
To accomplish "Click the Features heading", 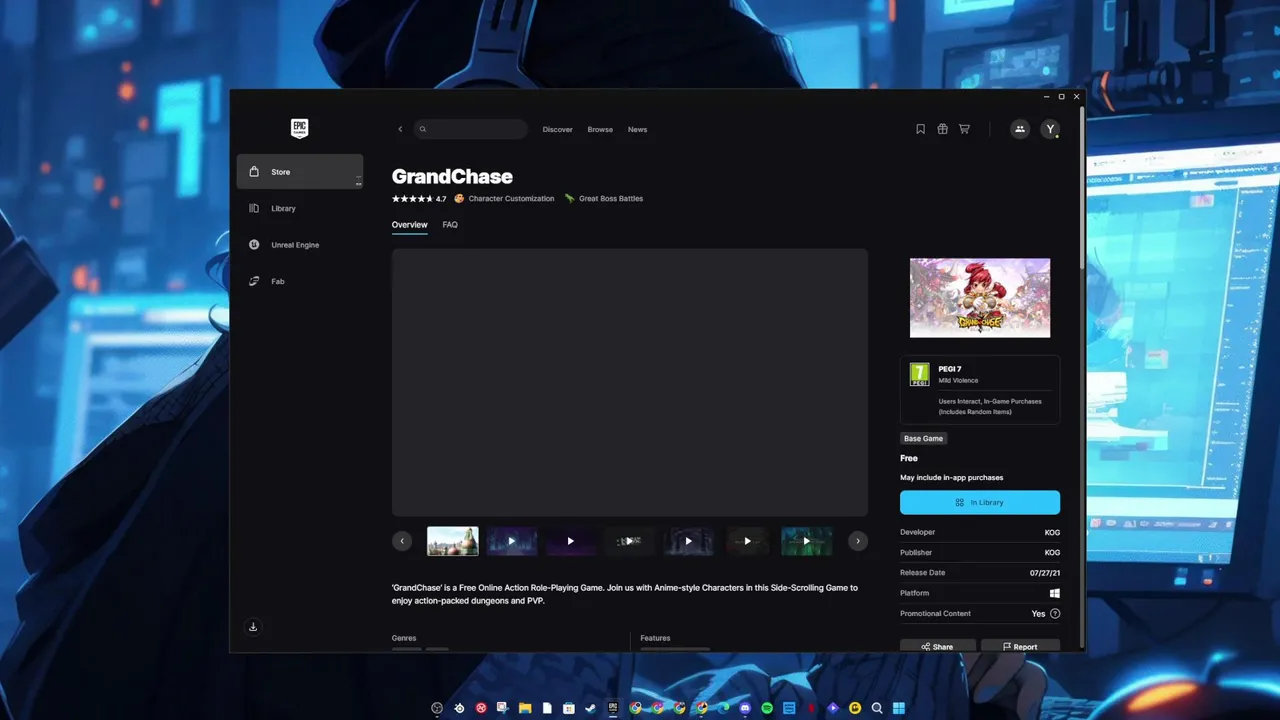I will pos(655,638).
